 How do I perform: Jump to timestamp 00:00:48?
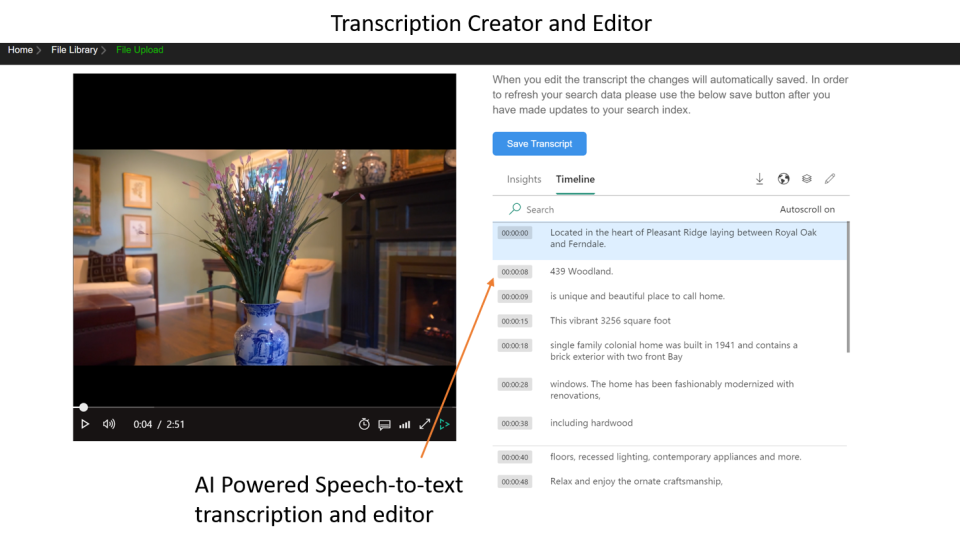pyautogui.click(x=514, y=482)
